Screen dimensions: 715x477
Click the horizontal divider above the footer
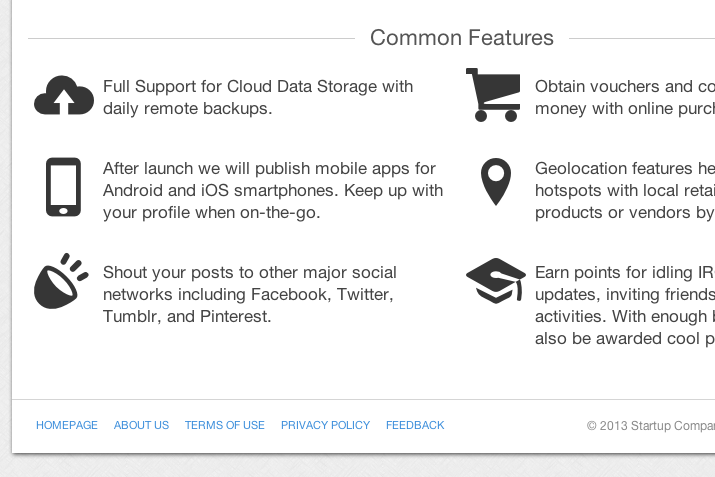[x=363, y=399]
